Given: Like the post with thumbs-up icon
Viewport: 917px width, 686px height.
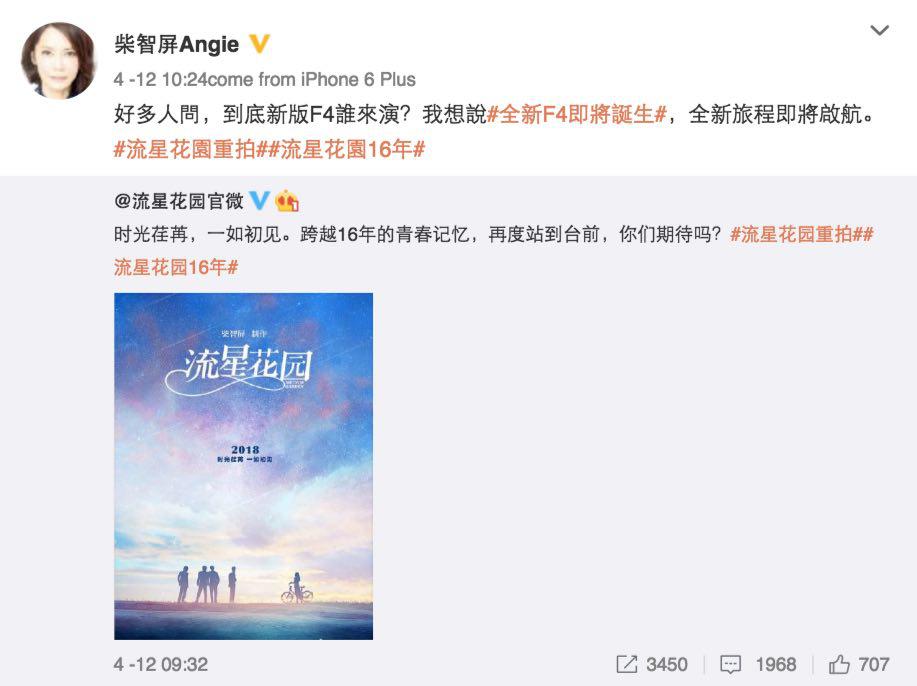Looking at the screenshot, I should [839, 664].
